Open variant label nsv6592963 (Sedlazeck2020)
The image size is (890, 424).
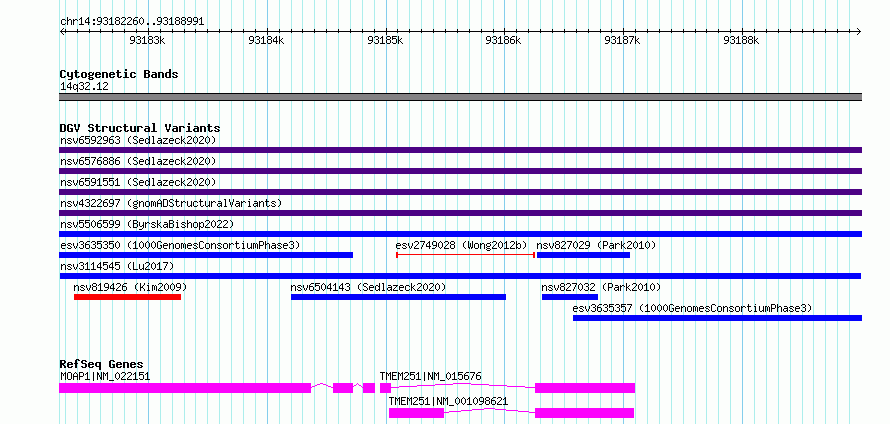(138, 140)
